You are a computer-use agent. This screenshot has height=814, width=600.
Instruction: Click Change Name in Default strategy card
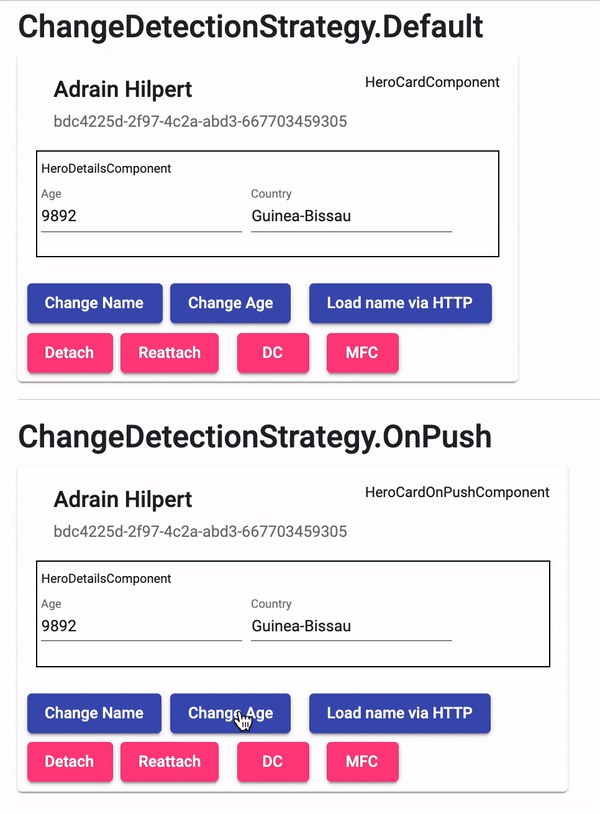(x=94, y=303)
